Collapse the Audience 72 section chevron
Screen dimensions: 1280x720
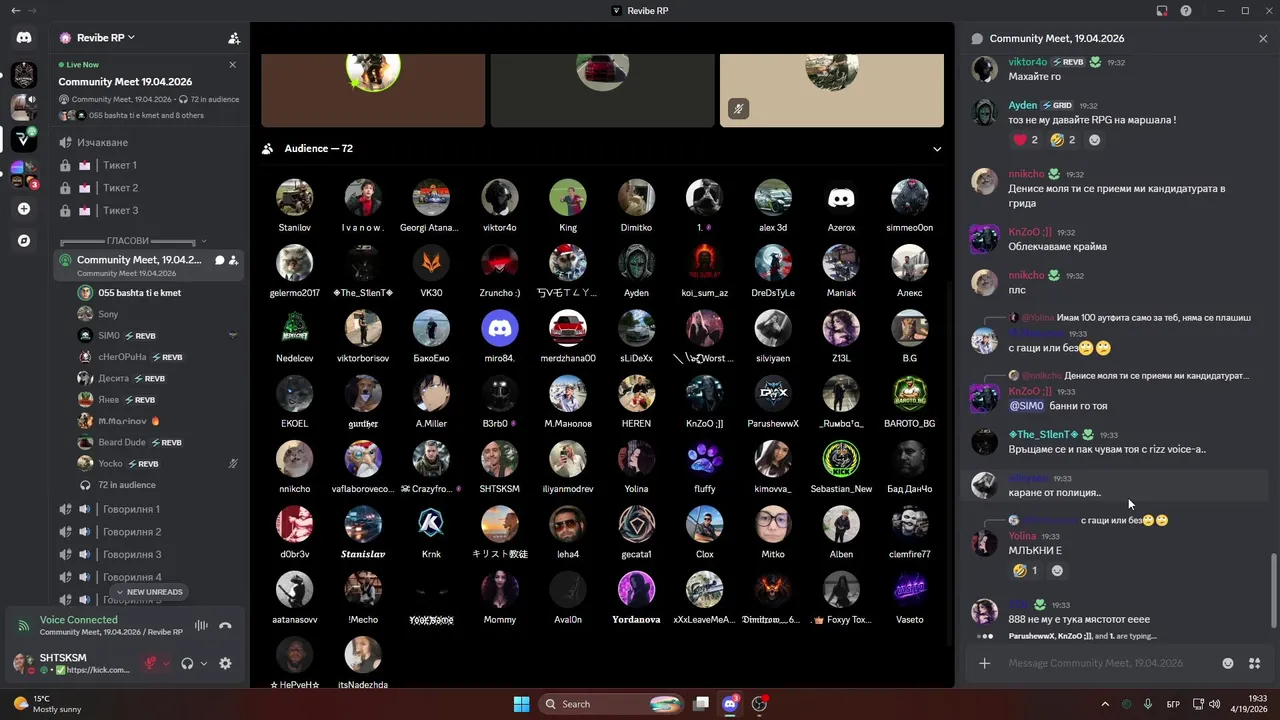(x=937, y=149)
